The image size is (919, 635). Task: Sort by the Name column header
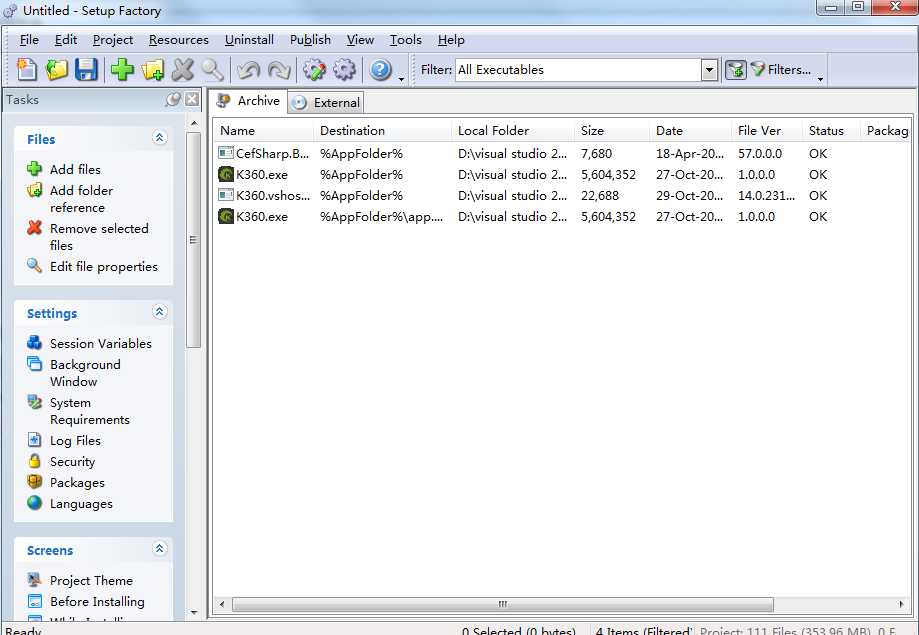click(264, 131)
